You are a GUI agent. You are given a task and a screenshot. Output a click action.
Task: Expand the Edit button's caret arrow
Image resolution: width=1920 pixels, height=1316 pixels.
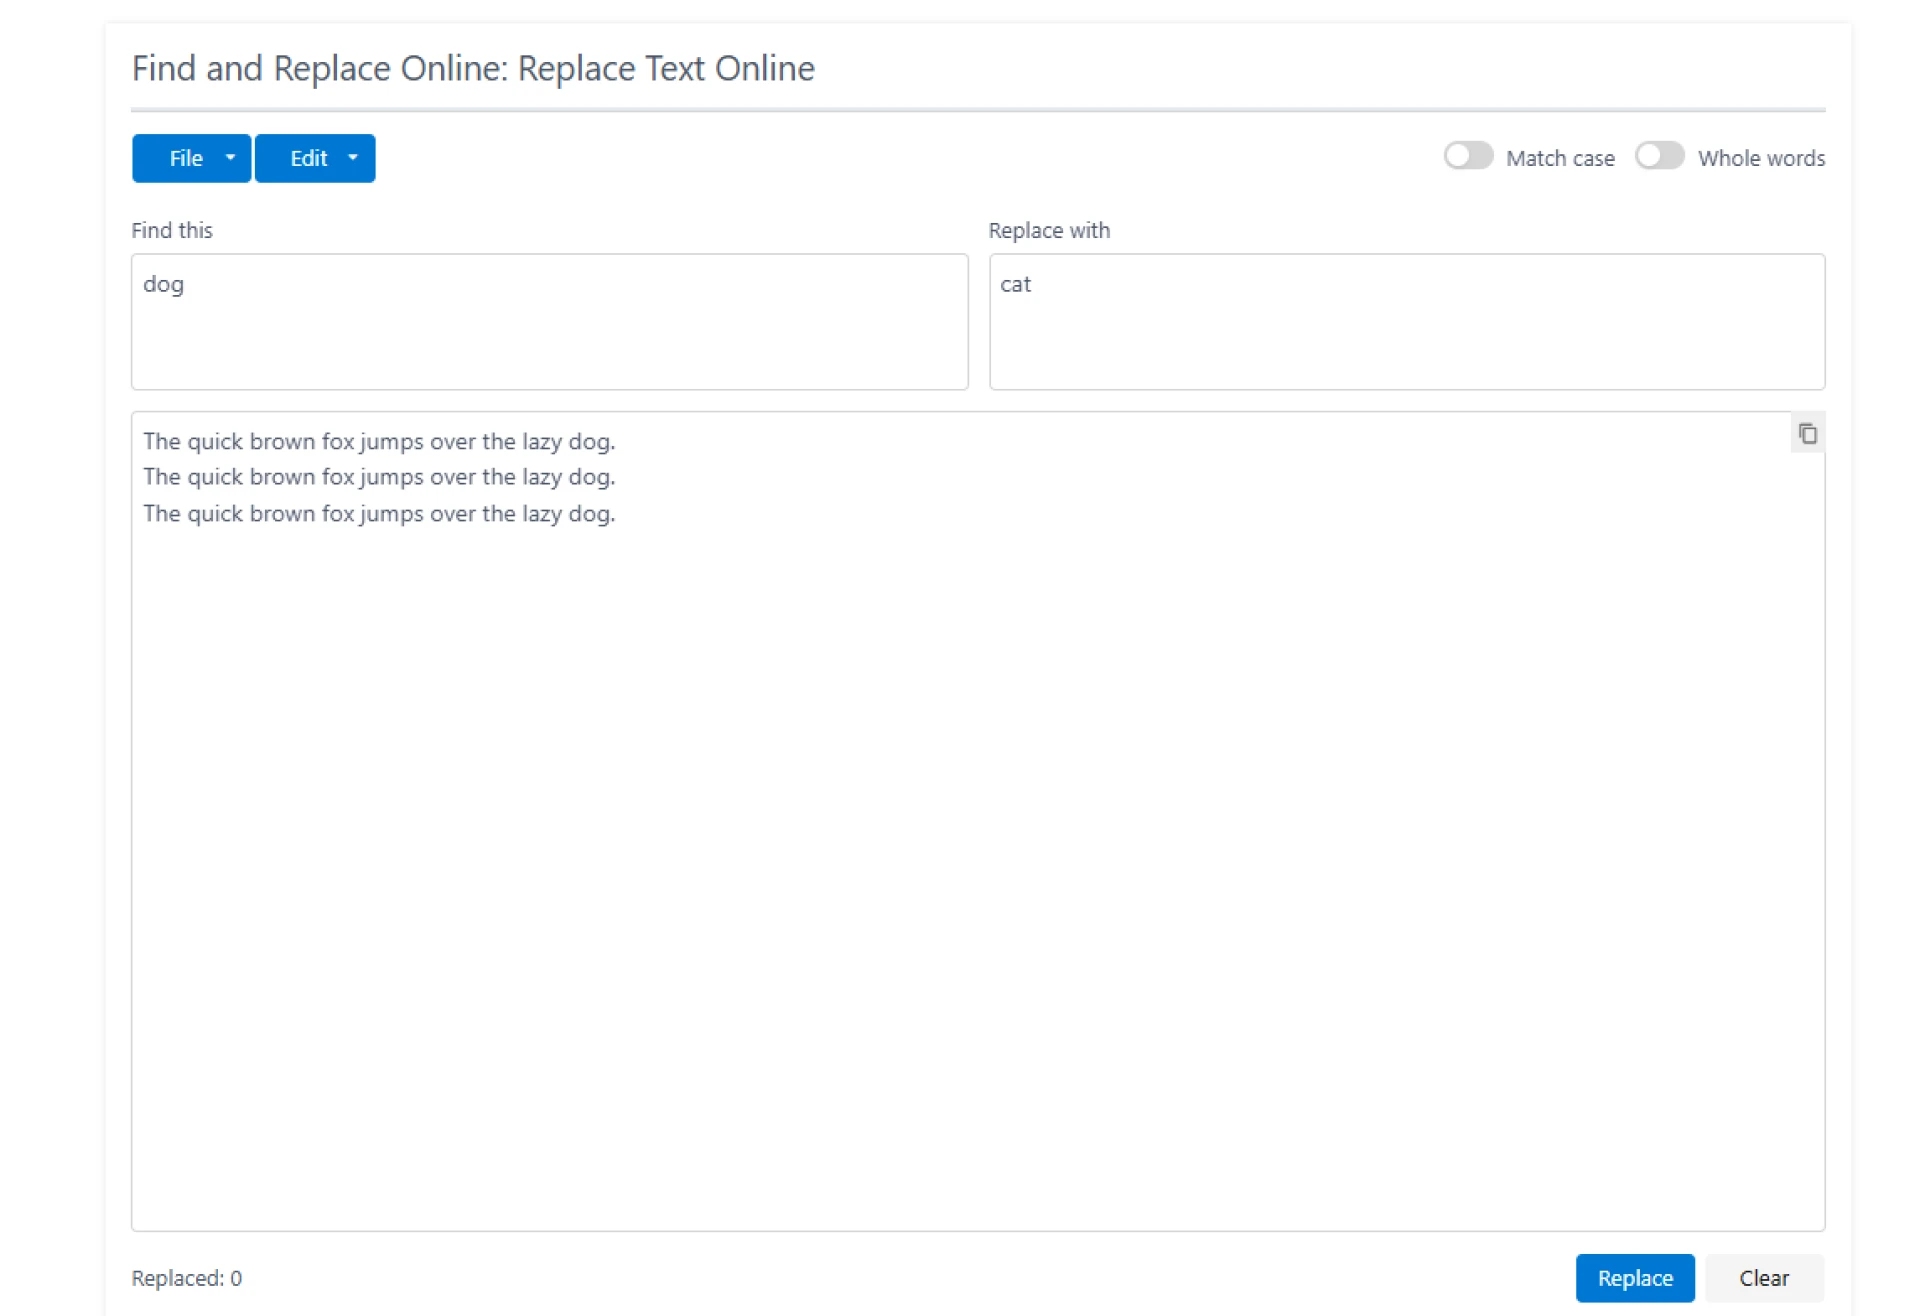351,157
